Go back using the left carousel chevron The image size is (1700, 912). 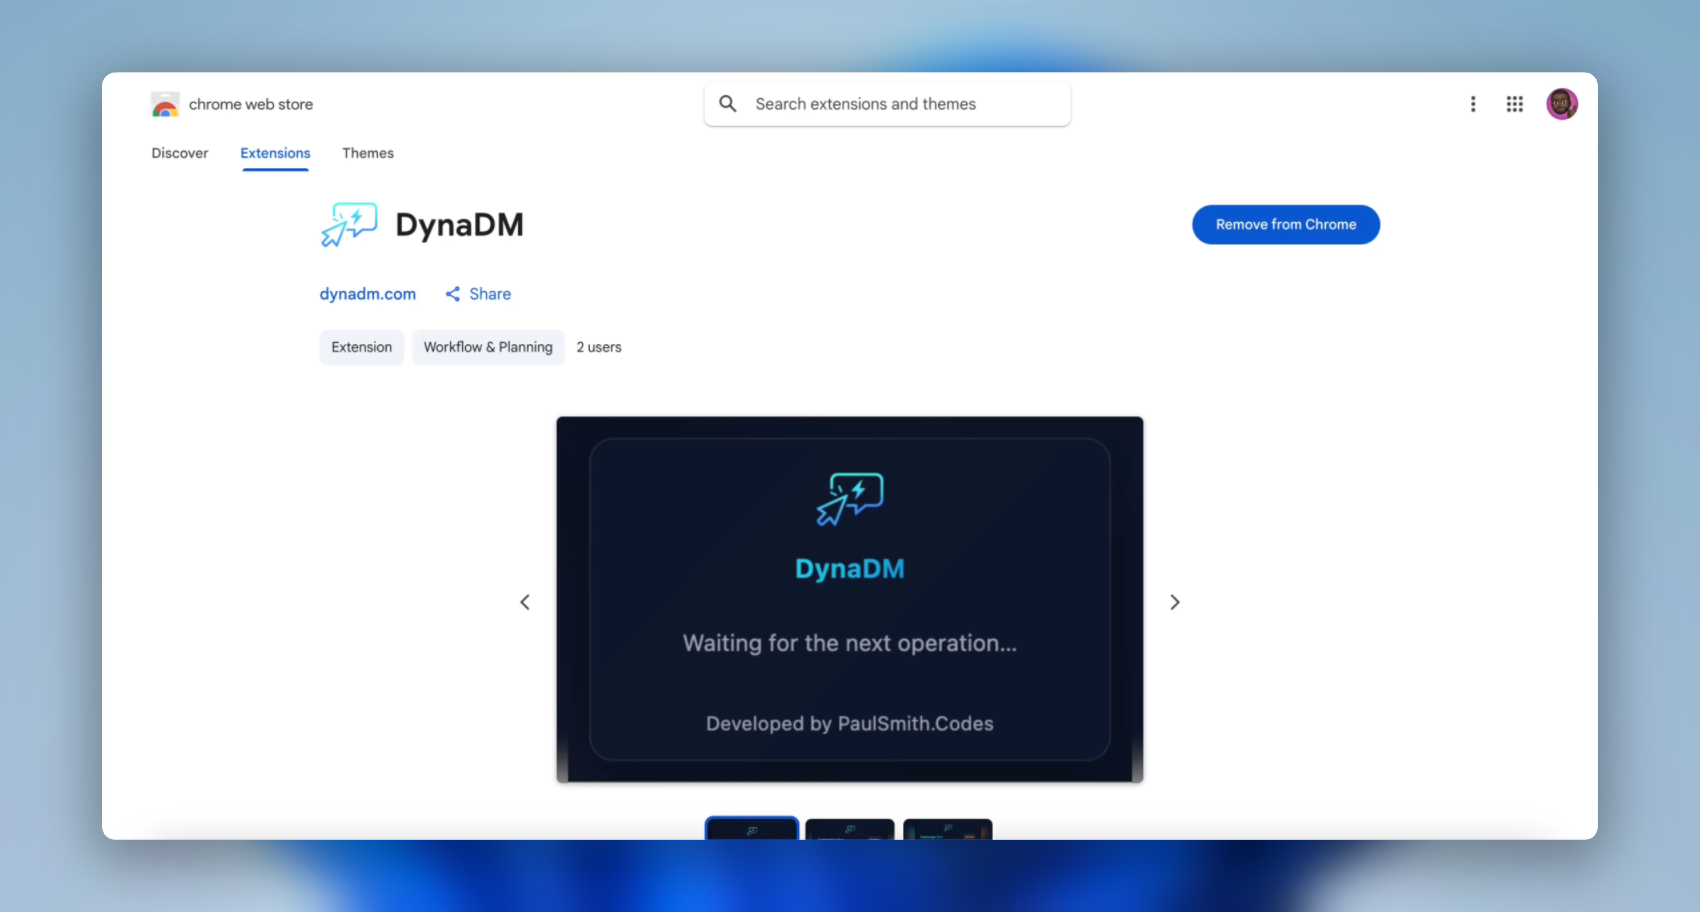pyautogui.click(x=525, y=601)
